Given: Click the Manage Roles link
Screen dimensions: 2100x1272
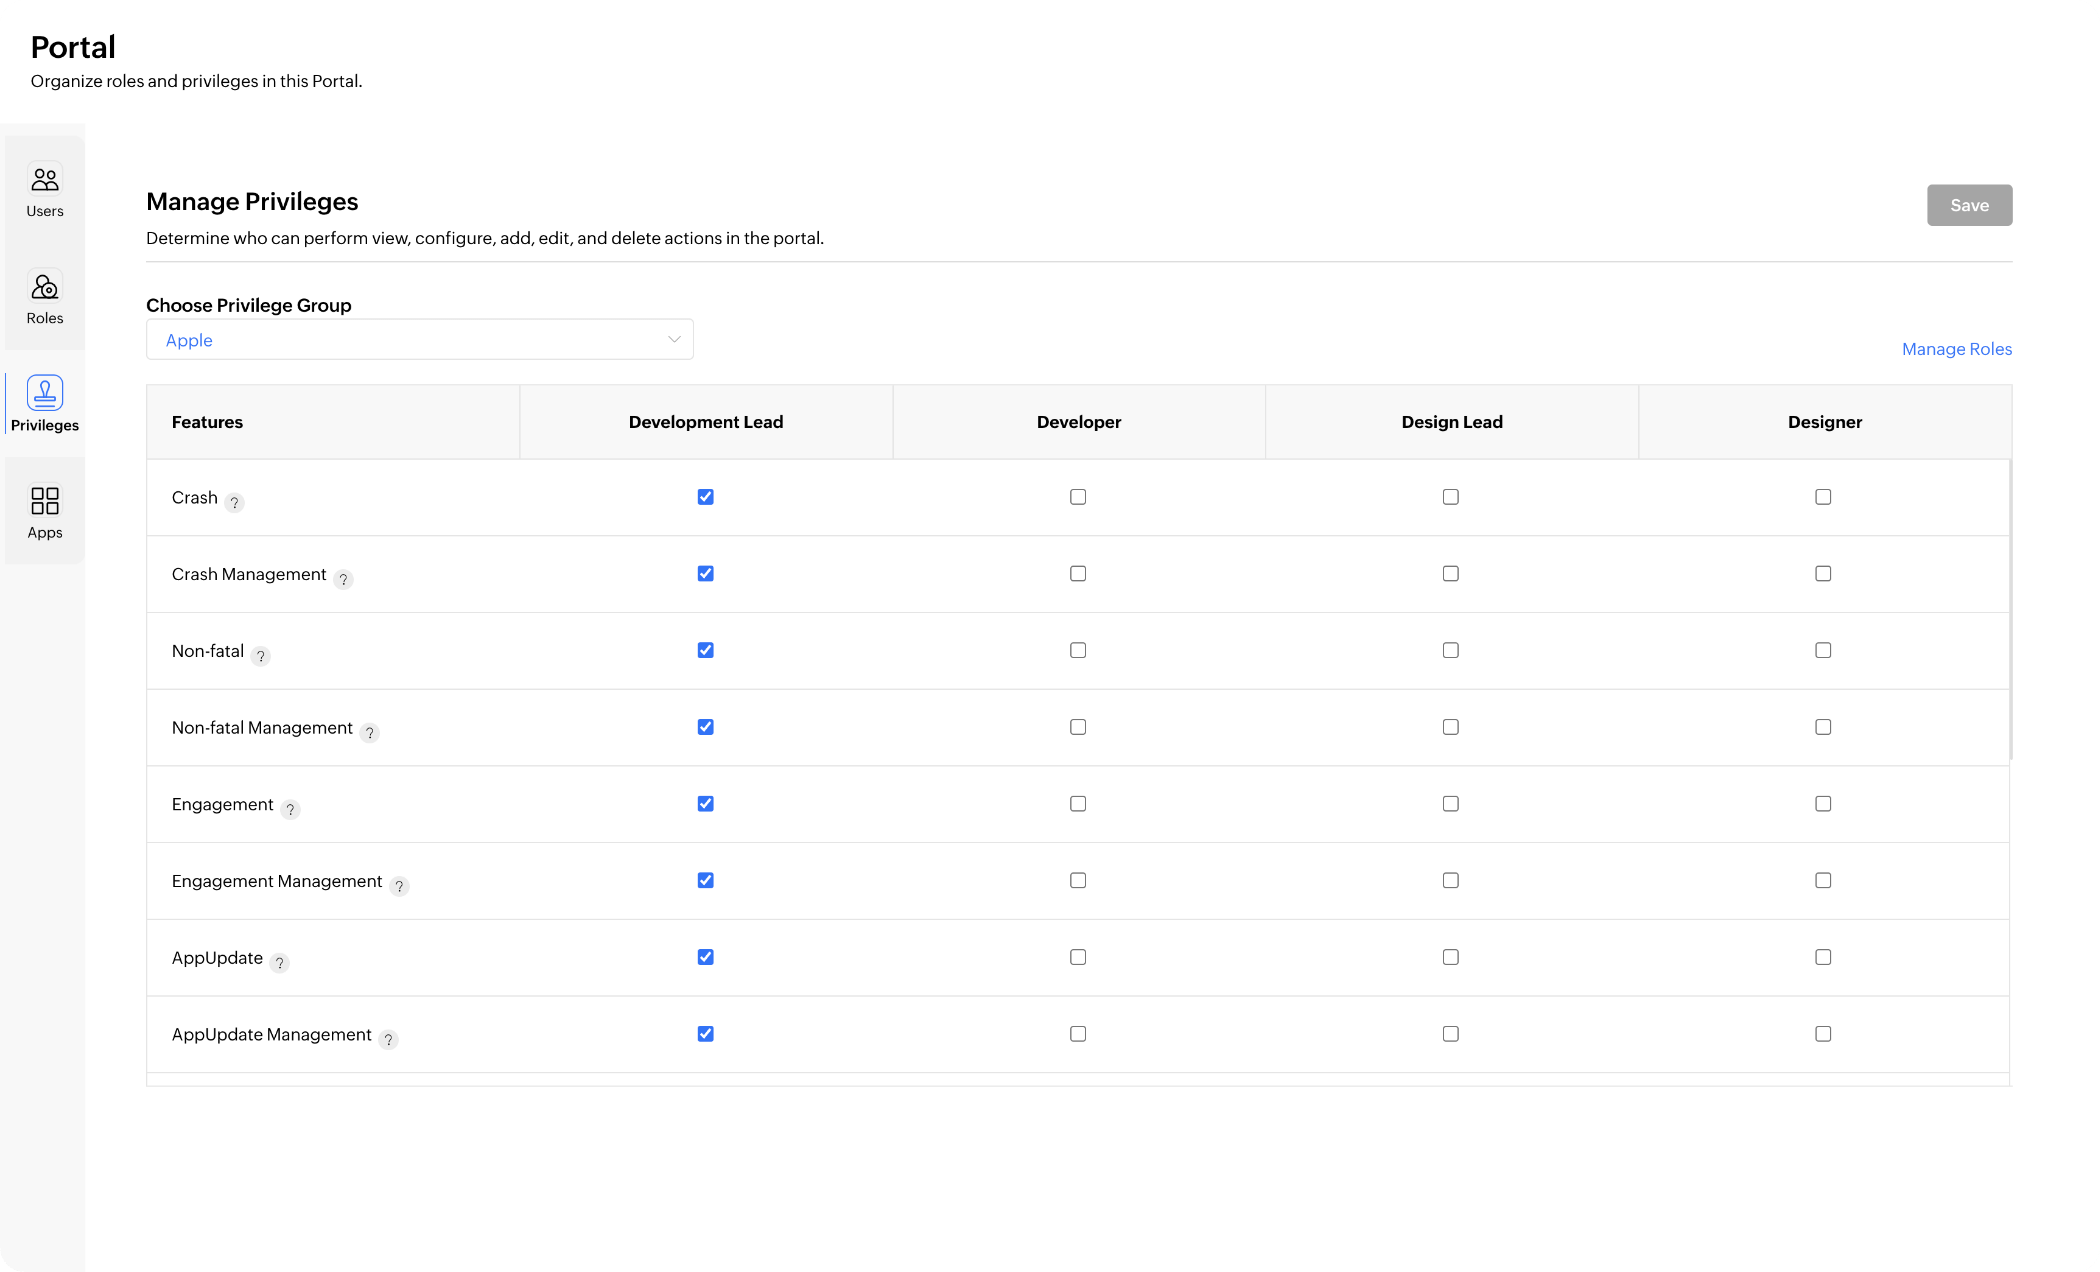Looking at the screenshot, I should click(1956, 349).
